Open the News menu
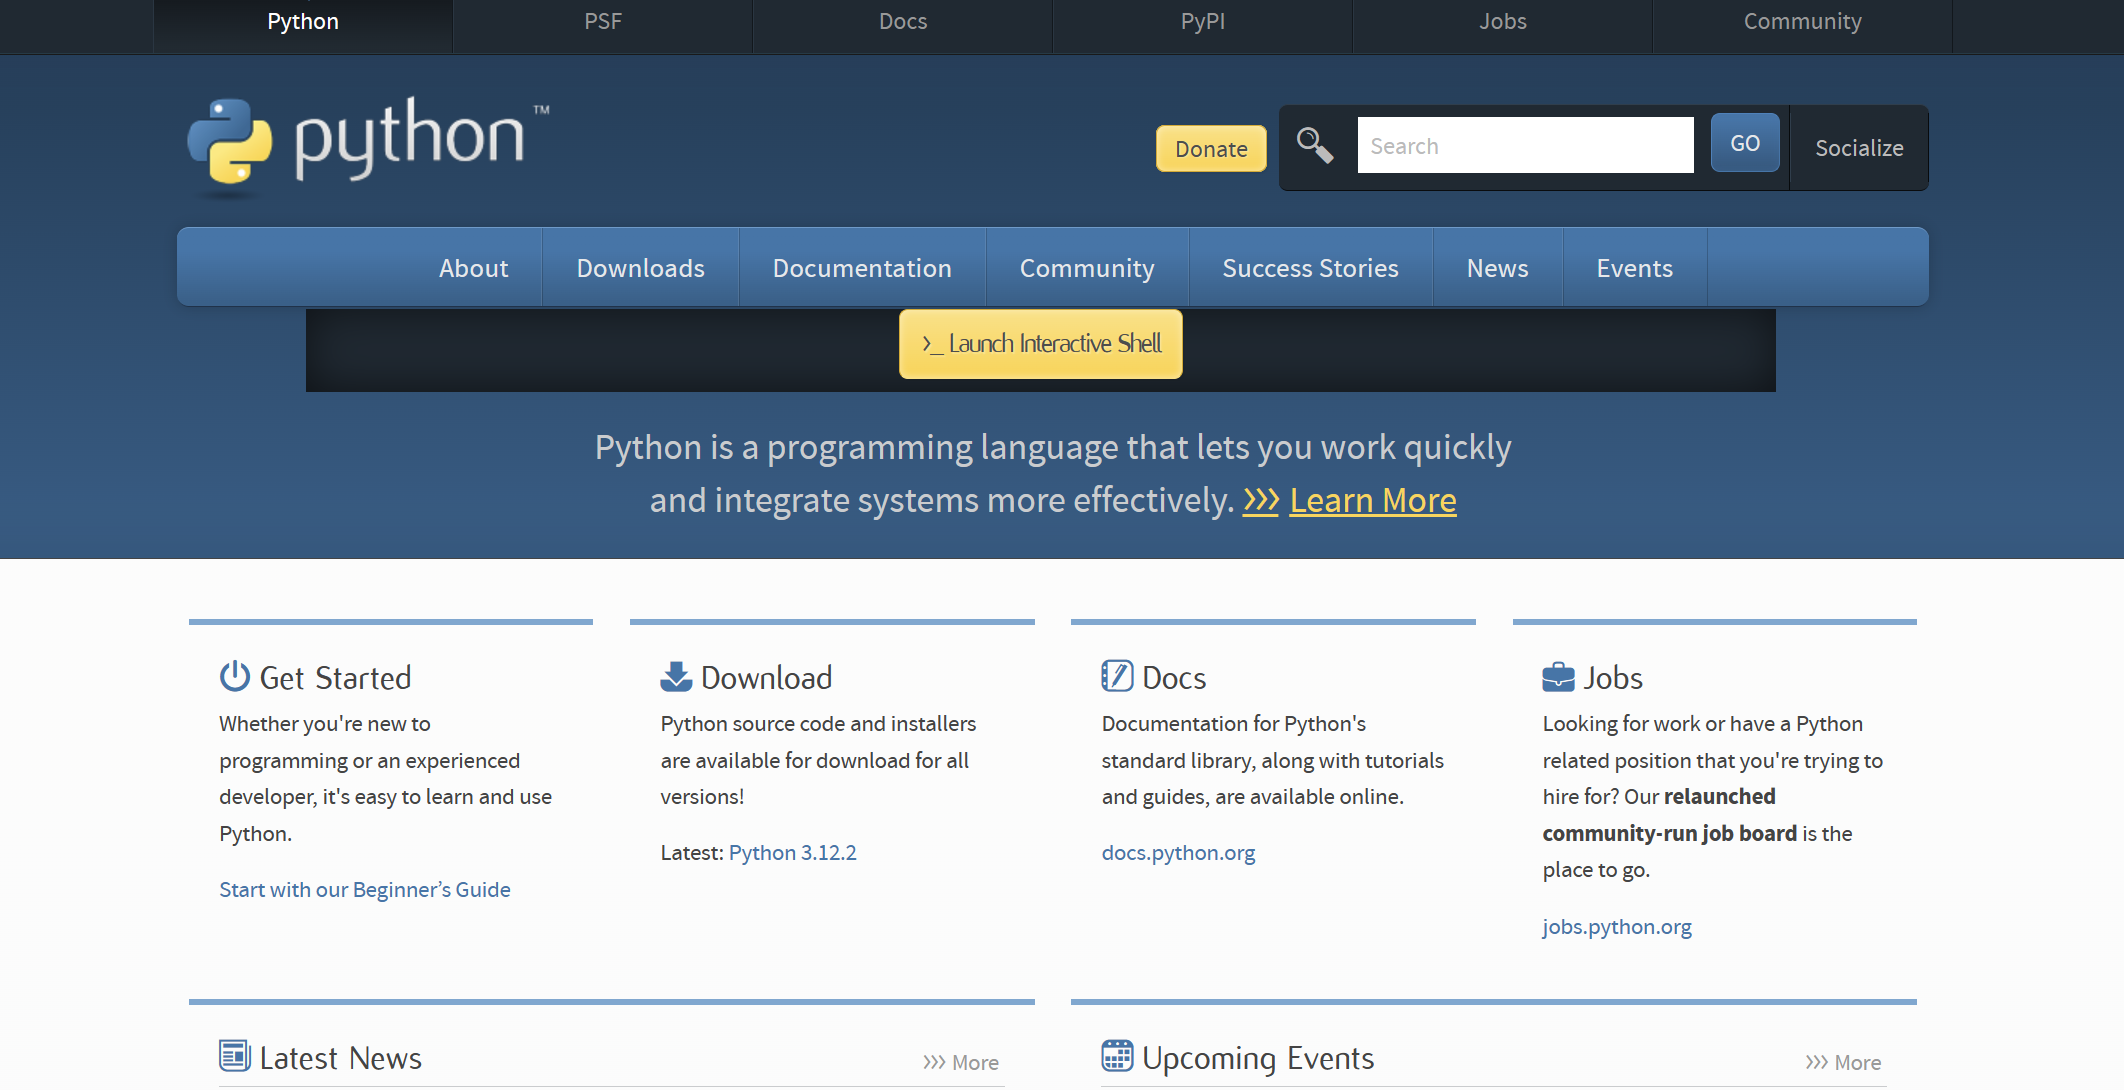Screen dimensions: 2124x1090 click(x=1498, y=268)
